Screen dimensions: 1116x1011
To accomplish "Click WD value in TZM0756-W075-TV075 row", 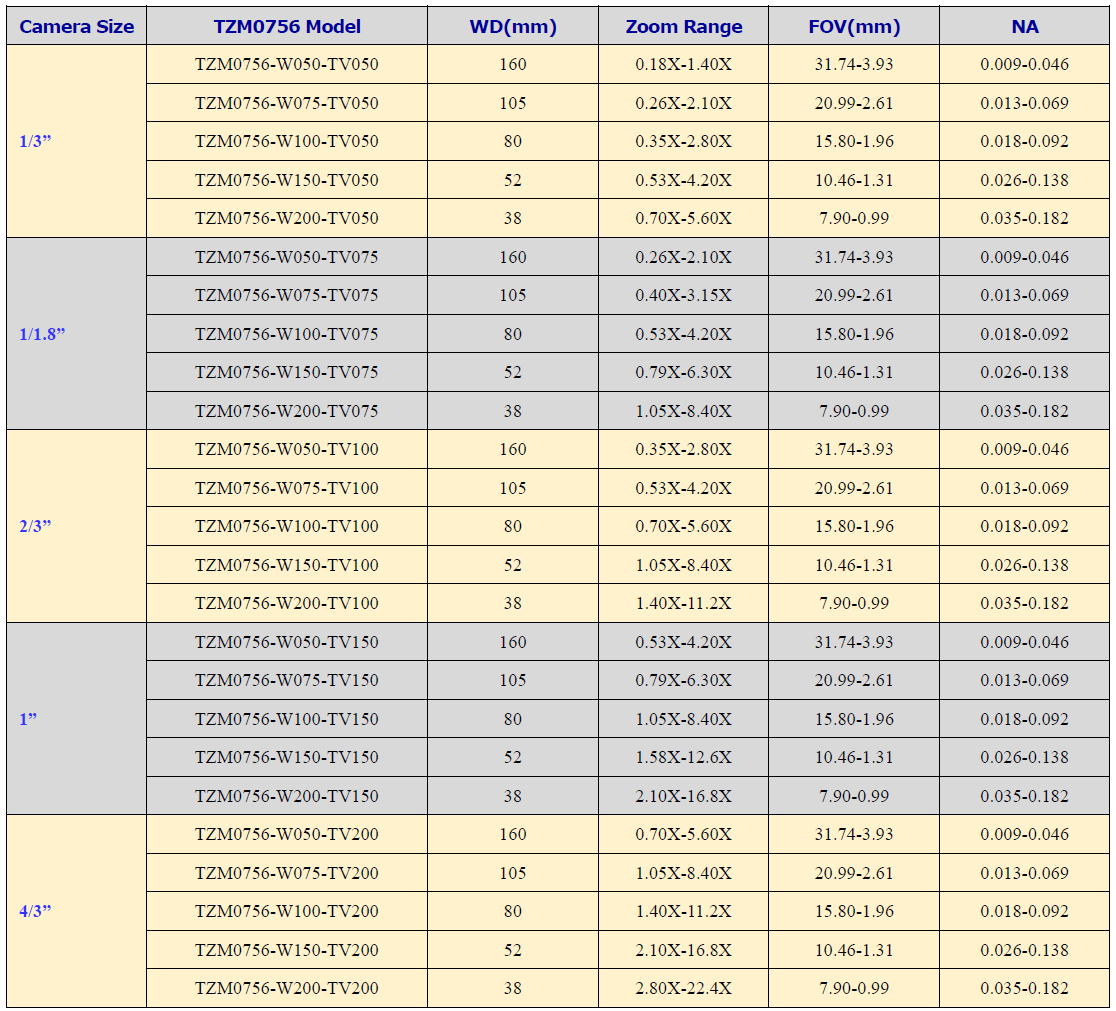I will [x=512, y=295].
